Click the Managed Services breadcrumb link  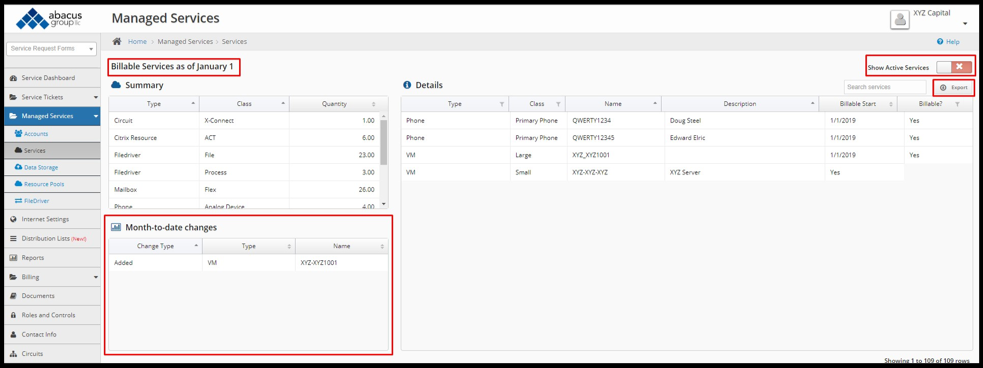(185, 42)
